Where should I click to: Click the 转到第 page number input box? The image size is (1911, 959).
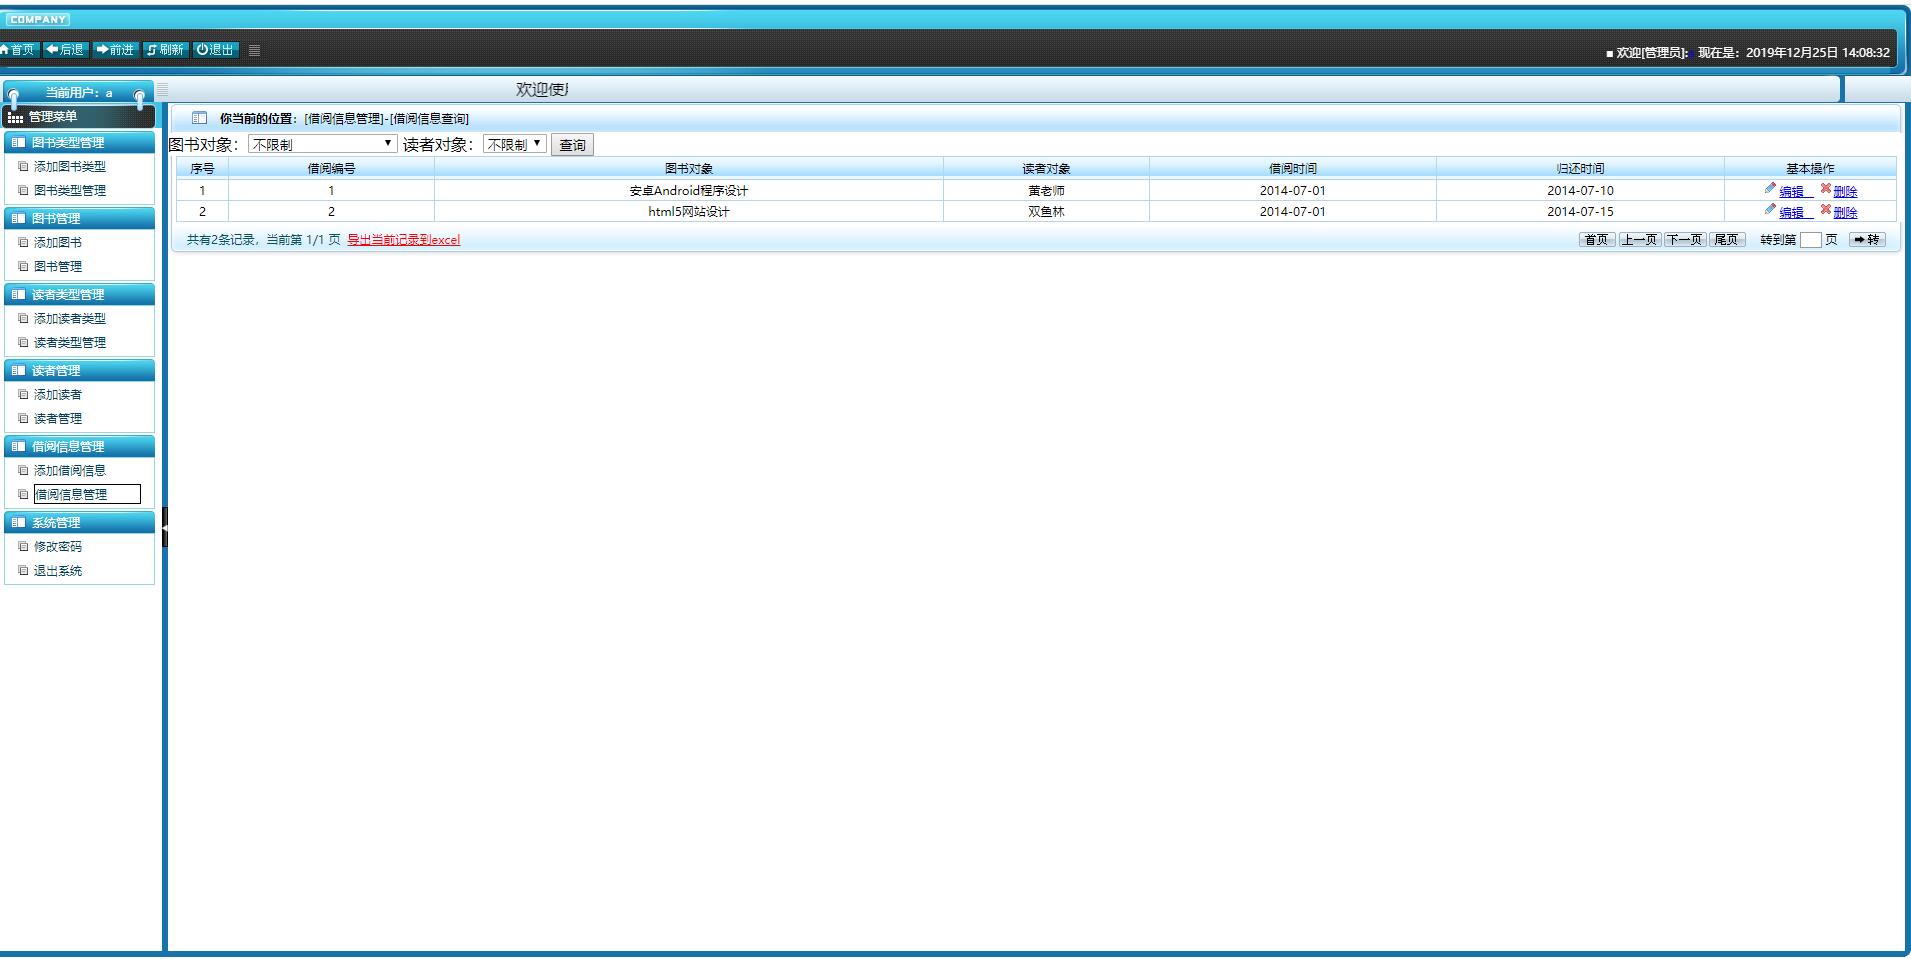1810,240
